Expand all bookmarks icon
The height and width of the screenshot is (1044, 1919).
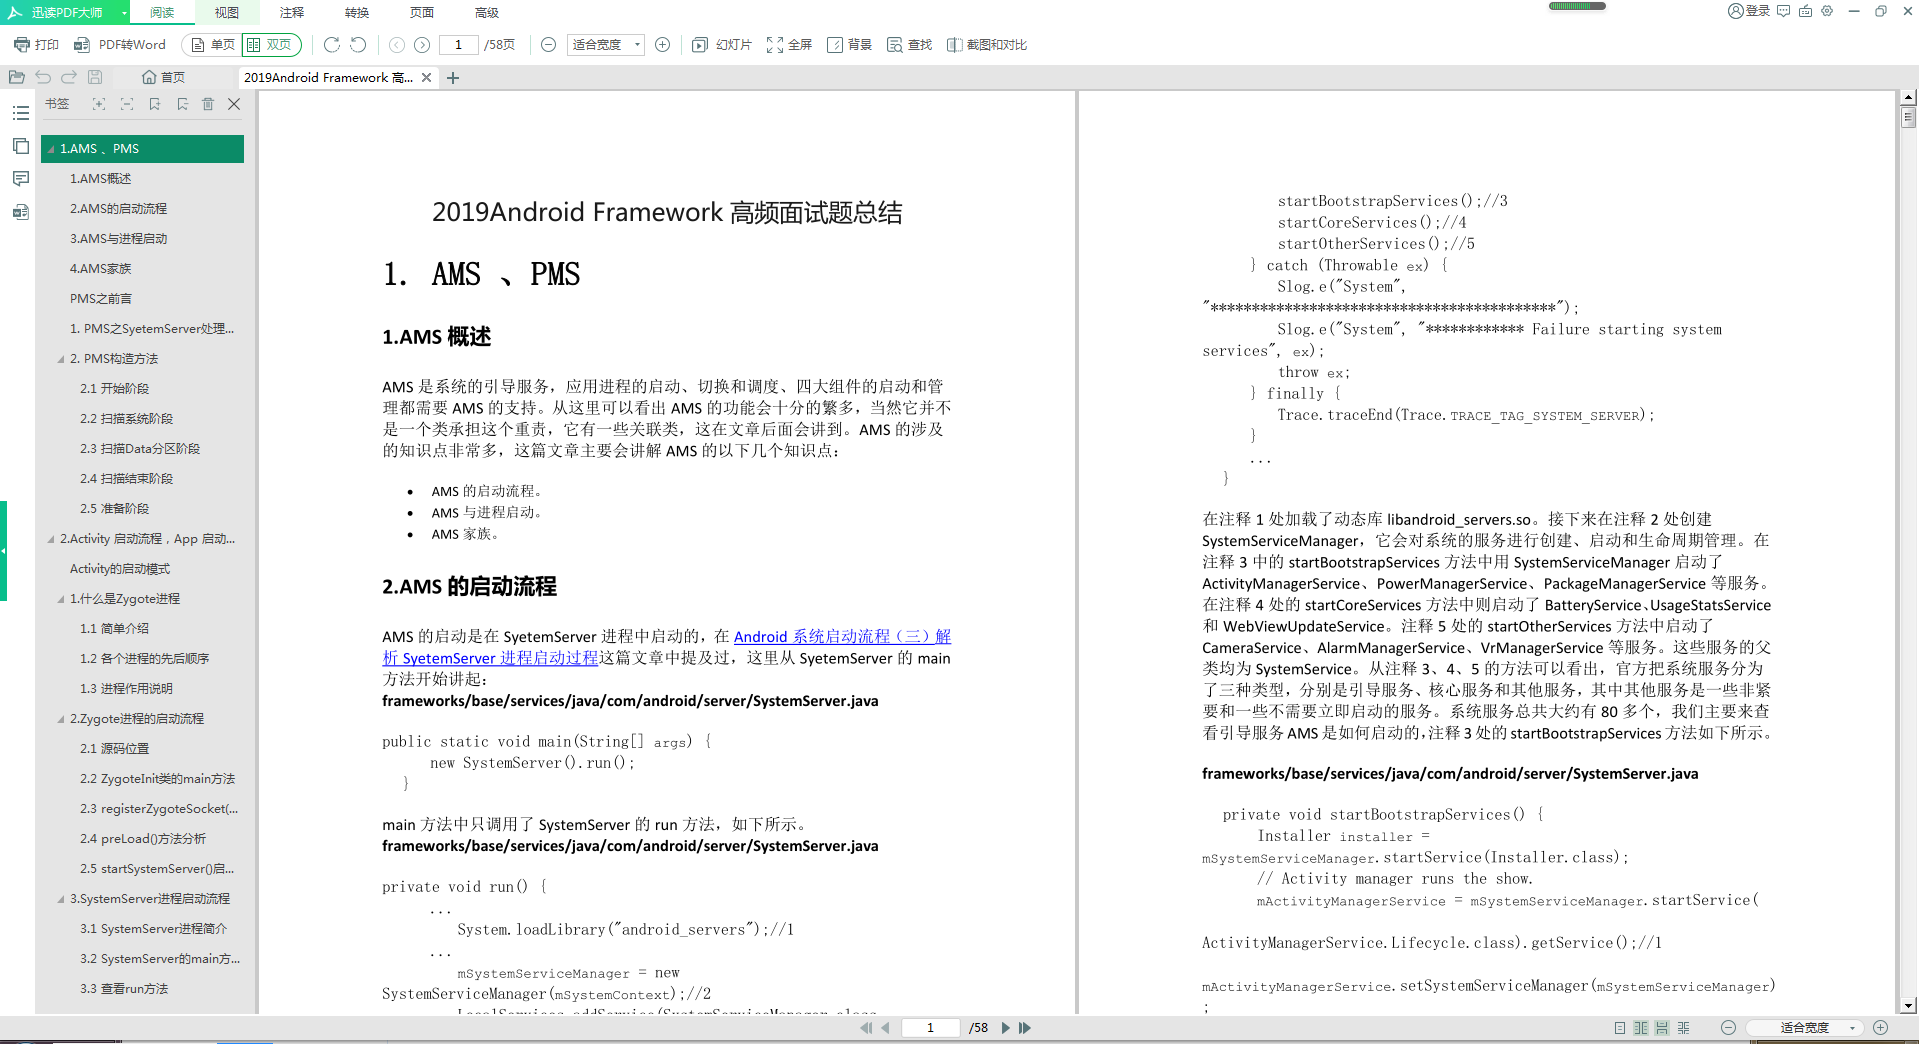(x=99, y=104)
